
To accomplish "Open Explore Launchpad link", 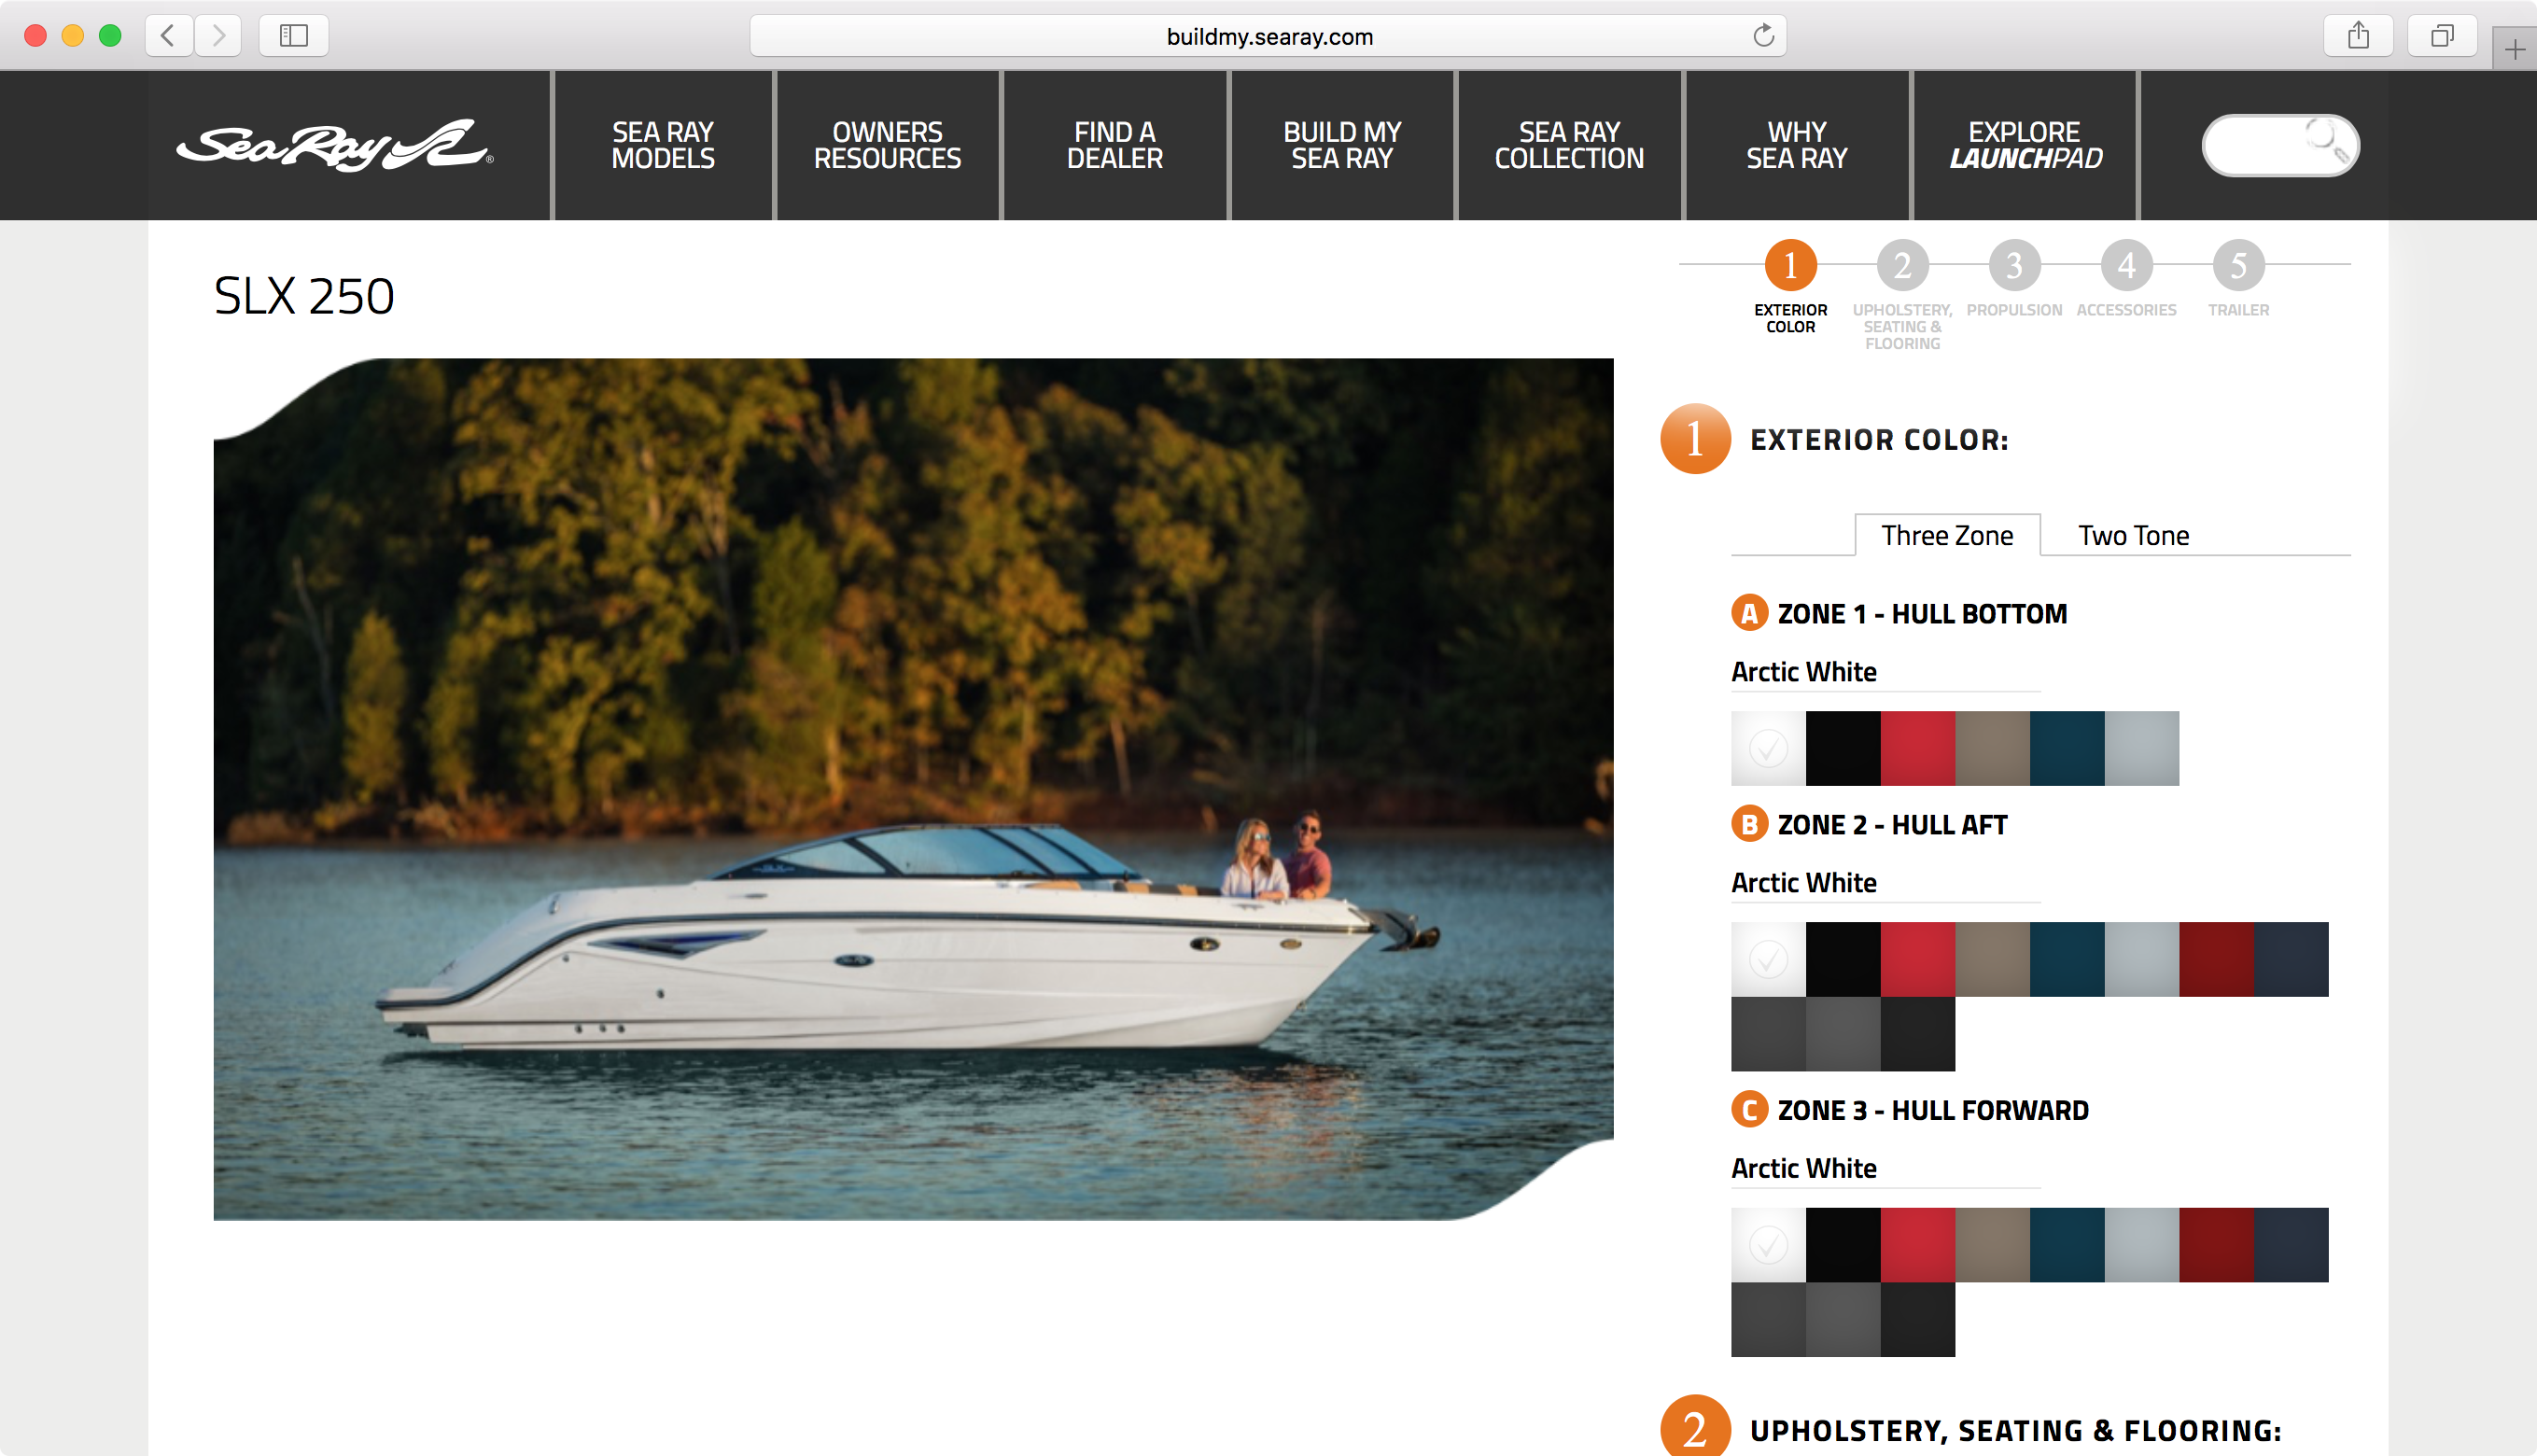I will [2025, 145].
